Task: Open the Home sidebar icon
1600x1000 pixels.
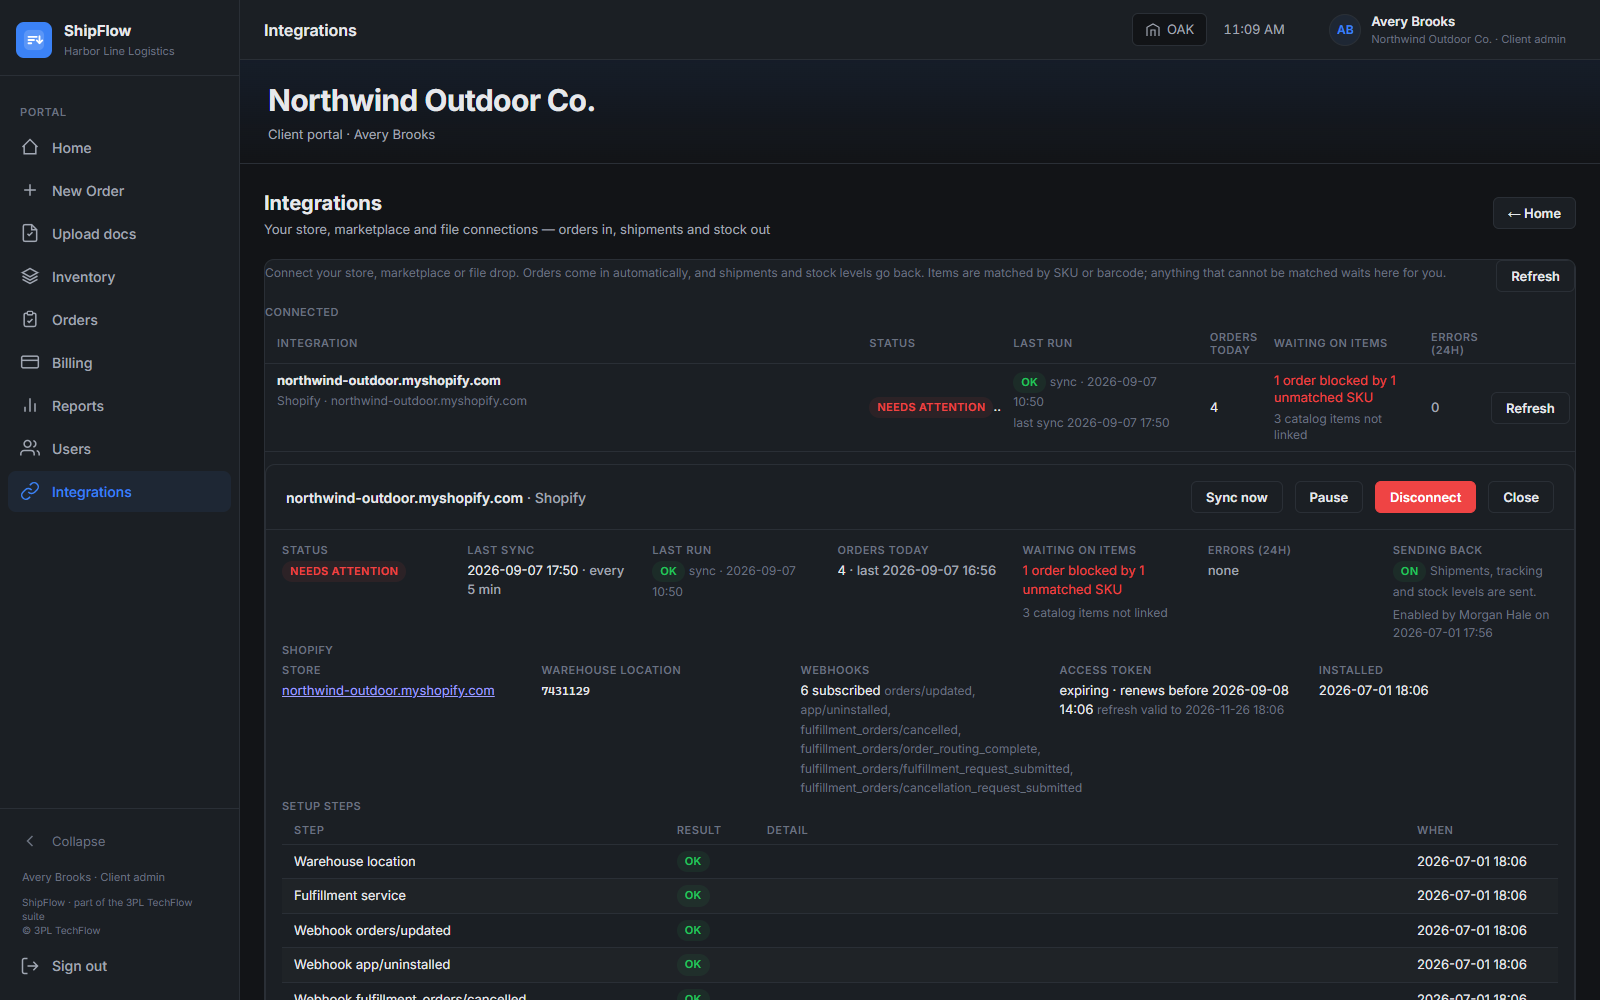Action: [x=30, y=147]
